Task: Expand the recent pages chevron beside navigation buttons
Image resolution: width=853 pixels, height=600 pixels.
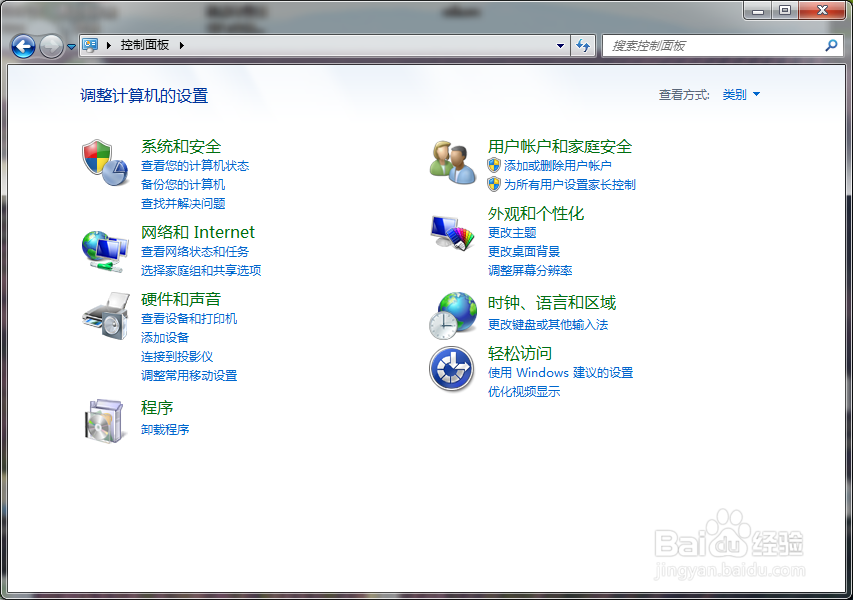Action: click(x=69, y=45)
